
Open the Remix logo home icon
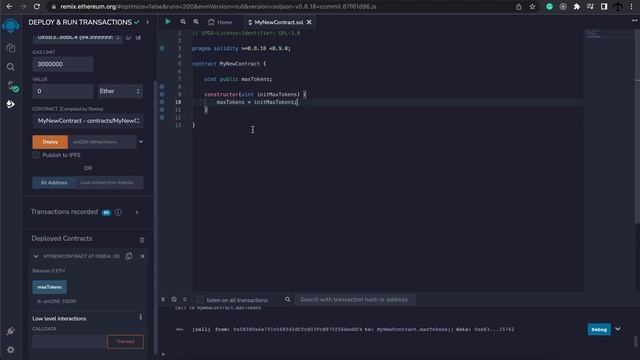pos(11,26)
